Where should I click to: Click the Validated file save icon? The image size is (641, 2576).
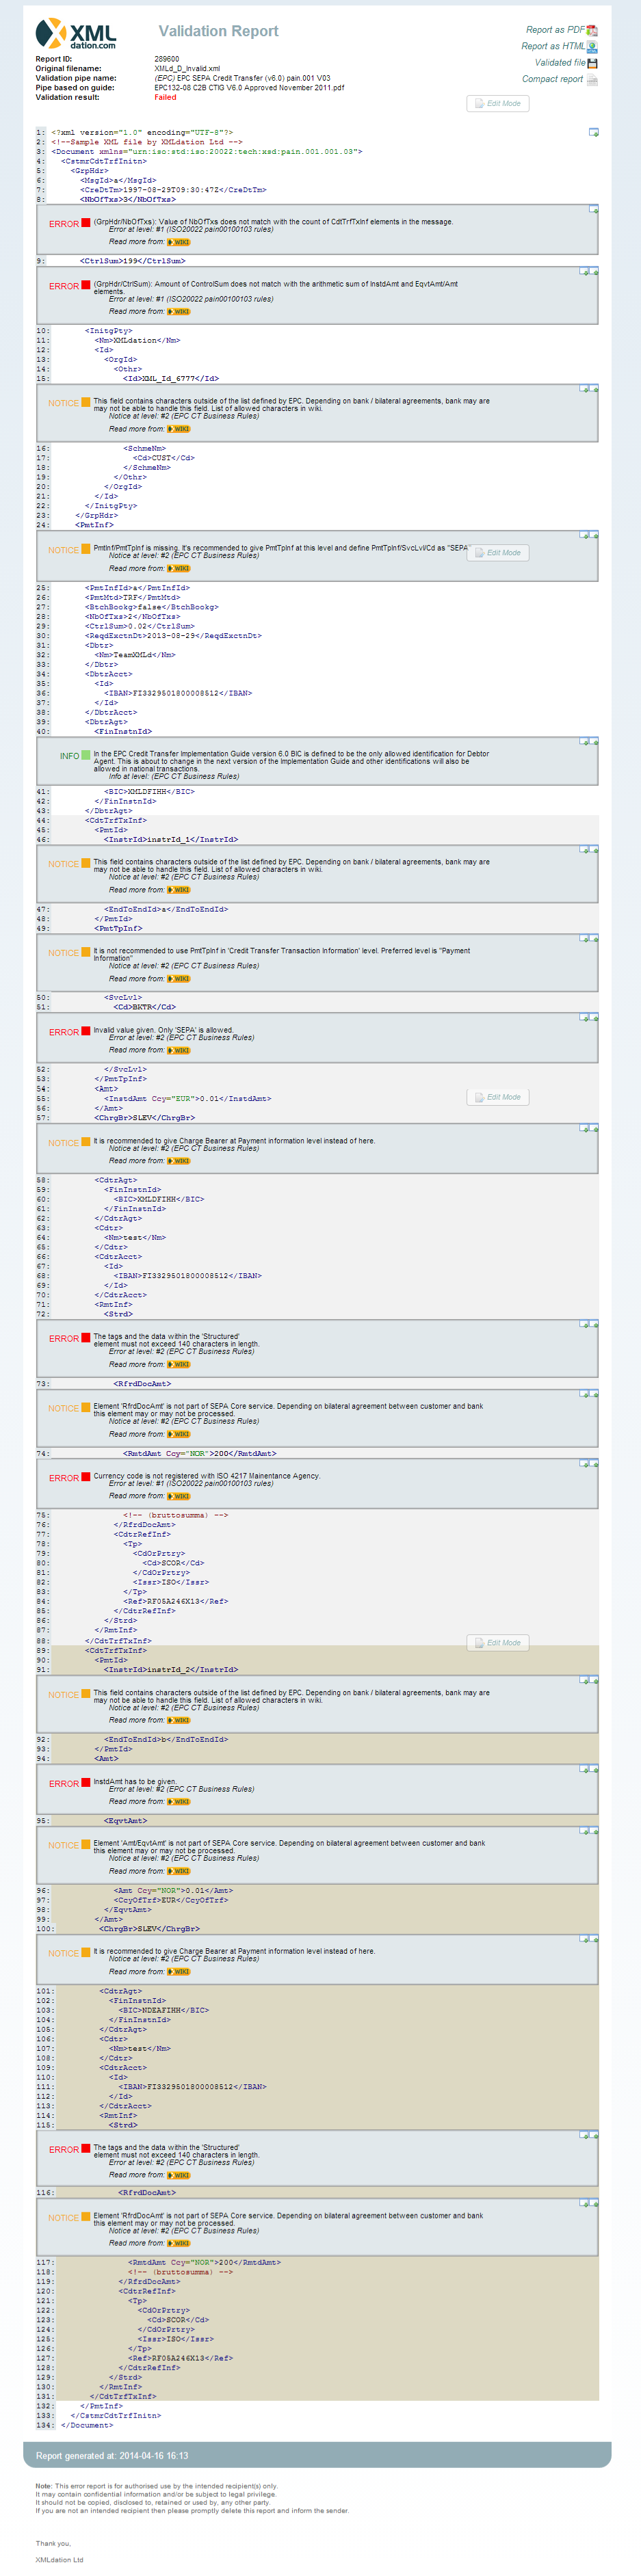[592, 63]
